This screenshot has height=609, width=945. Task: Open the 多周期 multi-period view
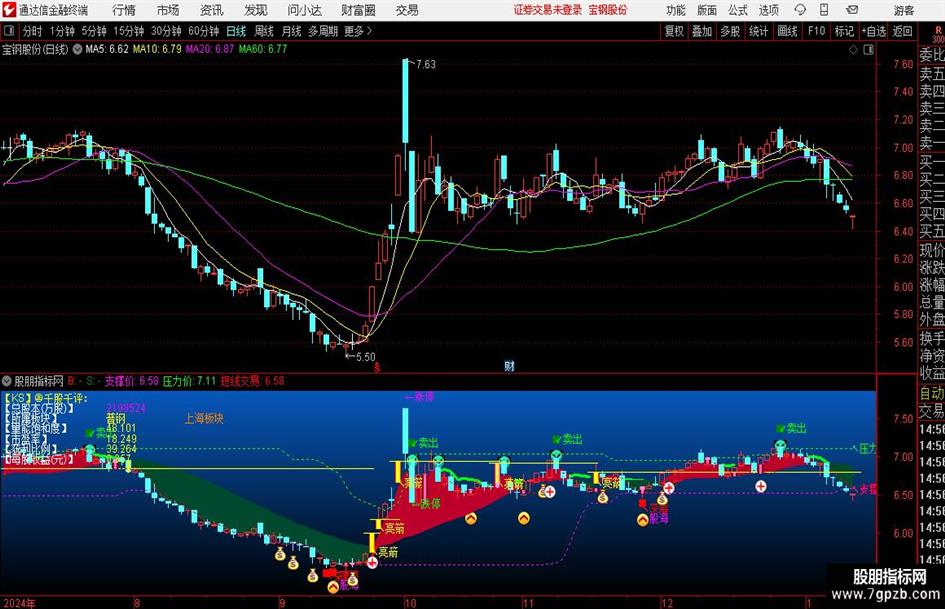(323, 31)
